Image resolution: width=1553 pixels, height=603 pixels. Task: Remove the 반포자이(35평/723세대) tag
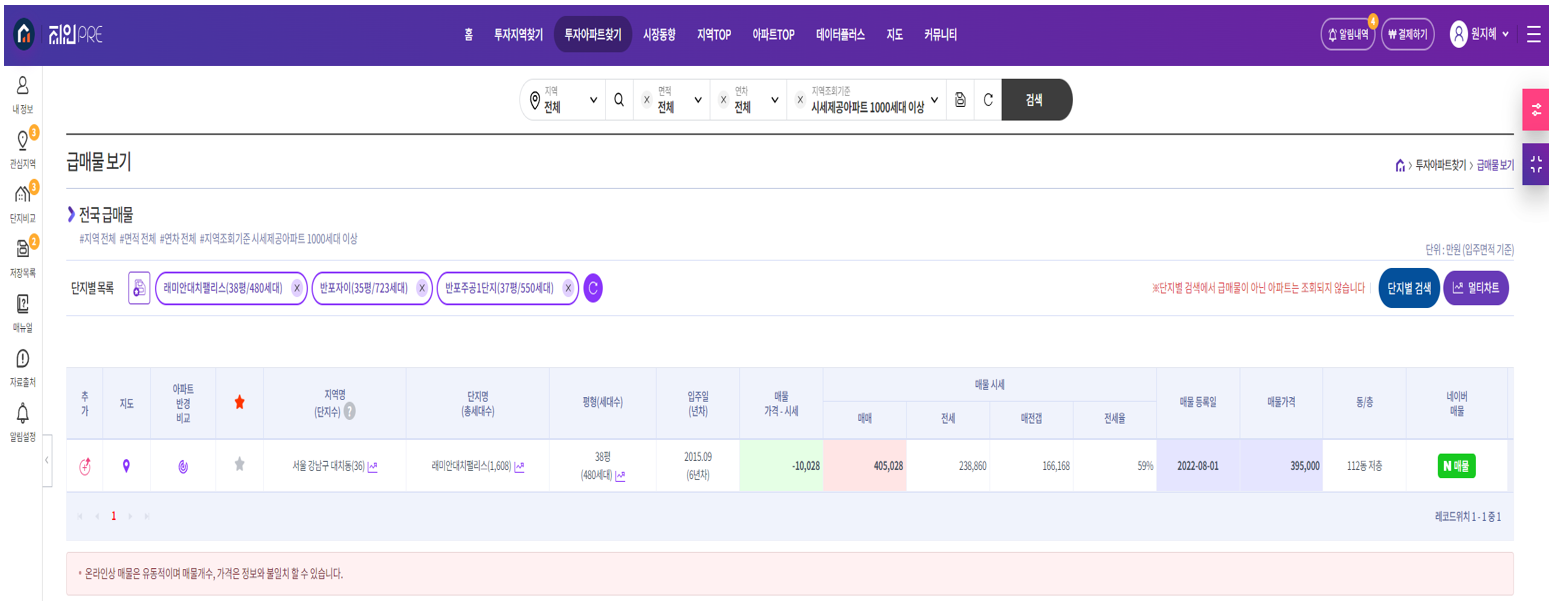click(421, 288)
